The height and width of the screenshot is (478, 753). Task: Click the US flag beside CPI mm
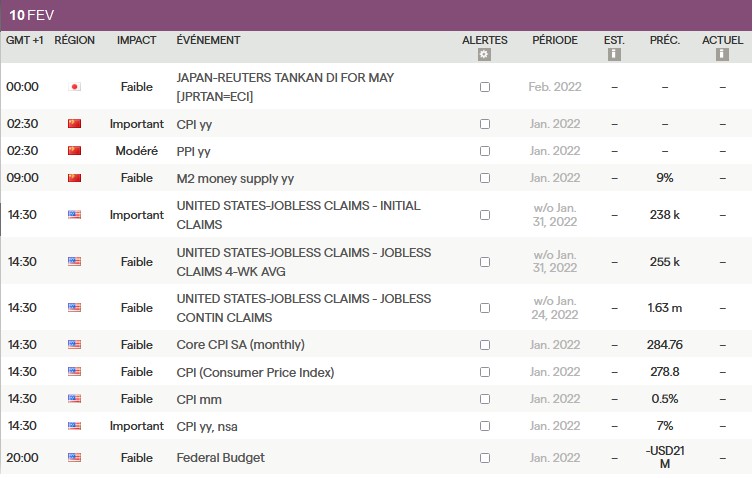point(74,399)
